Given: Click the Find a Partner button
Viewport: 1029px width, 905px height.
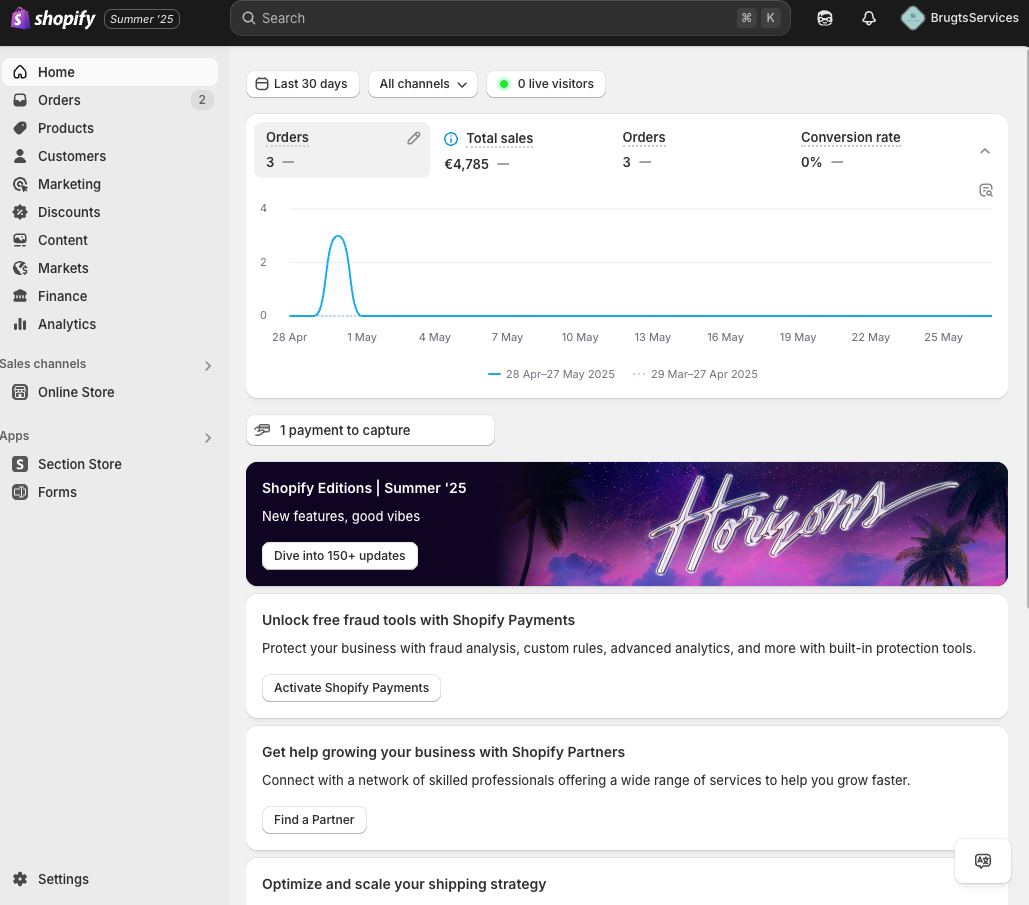Looking at the screenshot, I should click(314, 820).
